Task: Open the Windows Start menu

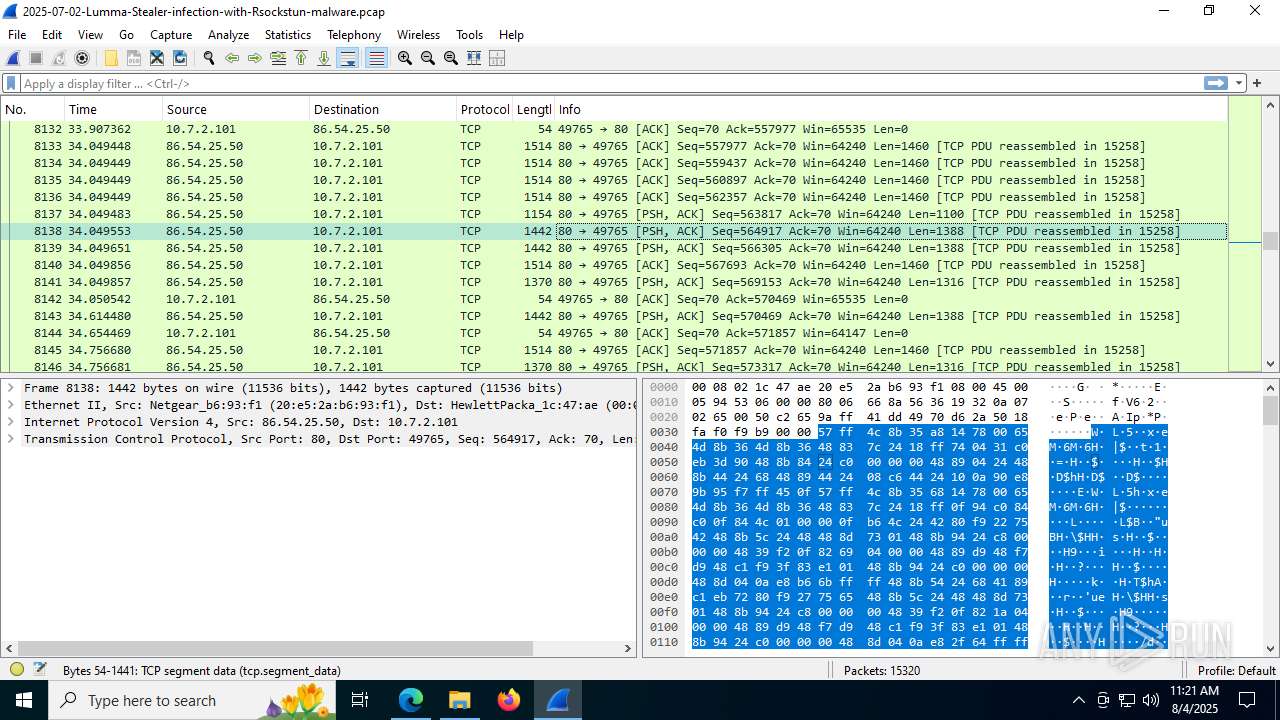Action: [24, 700]
